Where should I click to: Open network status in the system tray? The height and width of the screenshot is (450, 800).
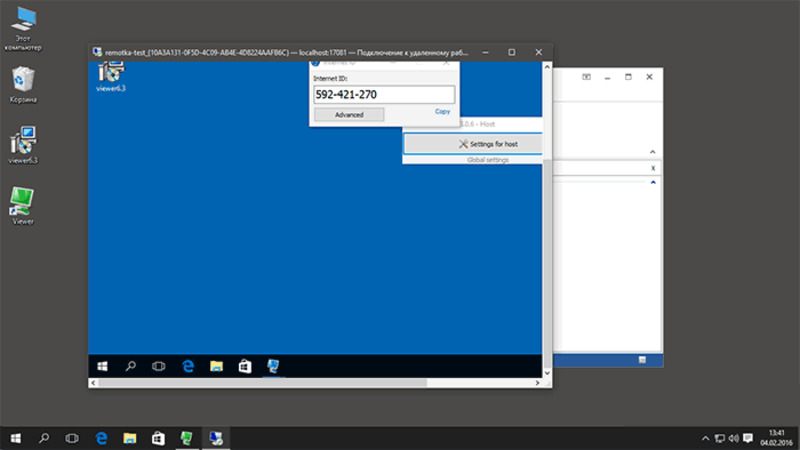(x=719, y=438)
